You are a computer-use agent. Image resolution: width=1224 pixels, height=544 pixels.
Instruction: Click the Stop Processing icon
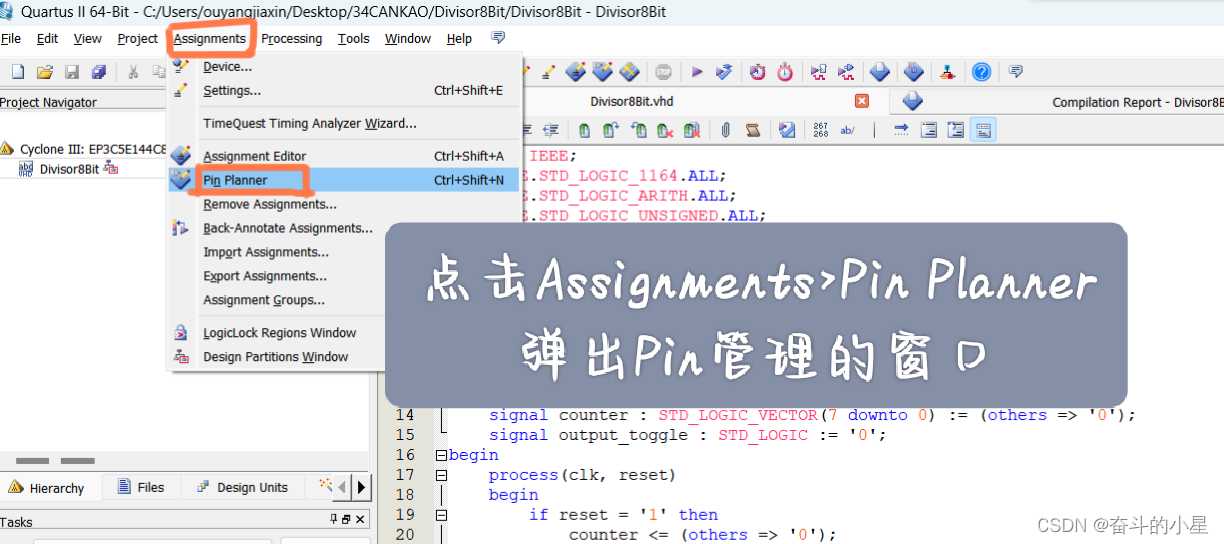coord(663,72)
